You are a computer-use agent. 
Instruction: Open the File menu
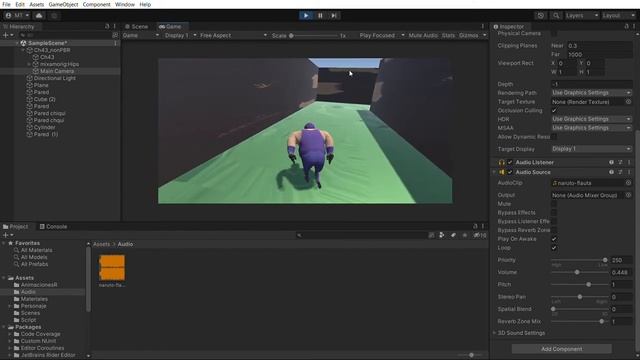pos(7,4)
